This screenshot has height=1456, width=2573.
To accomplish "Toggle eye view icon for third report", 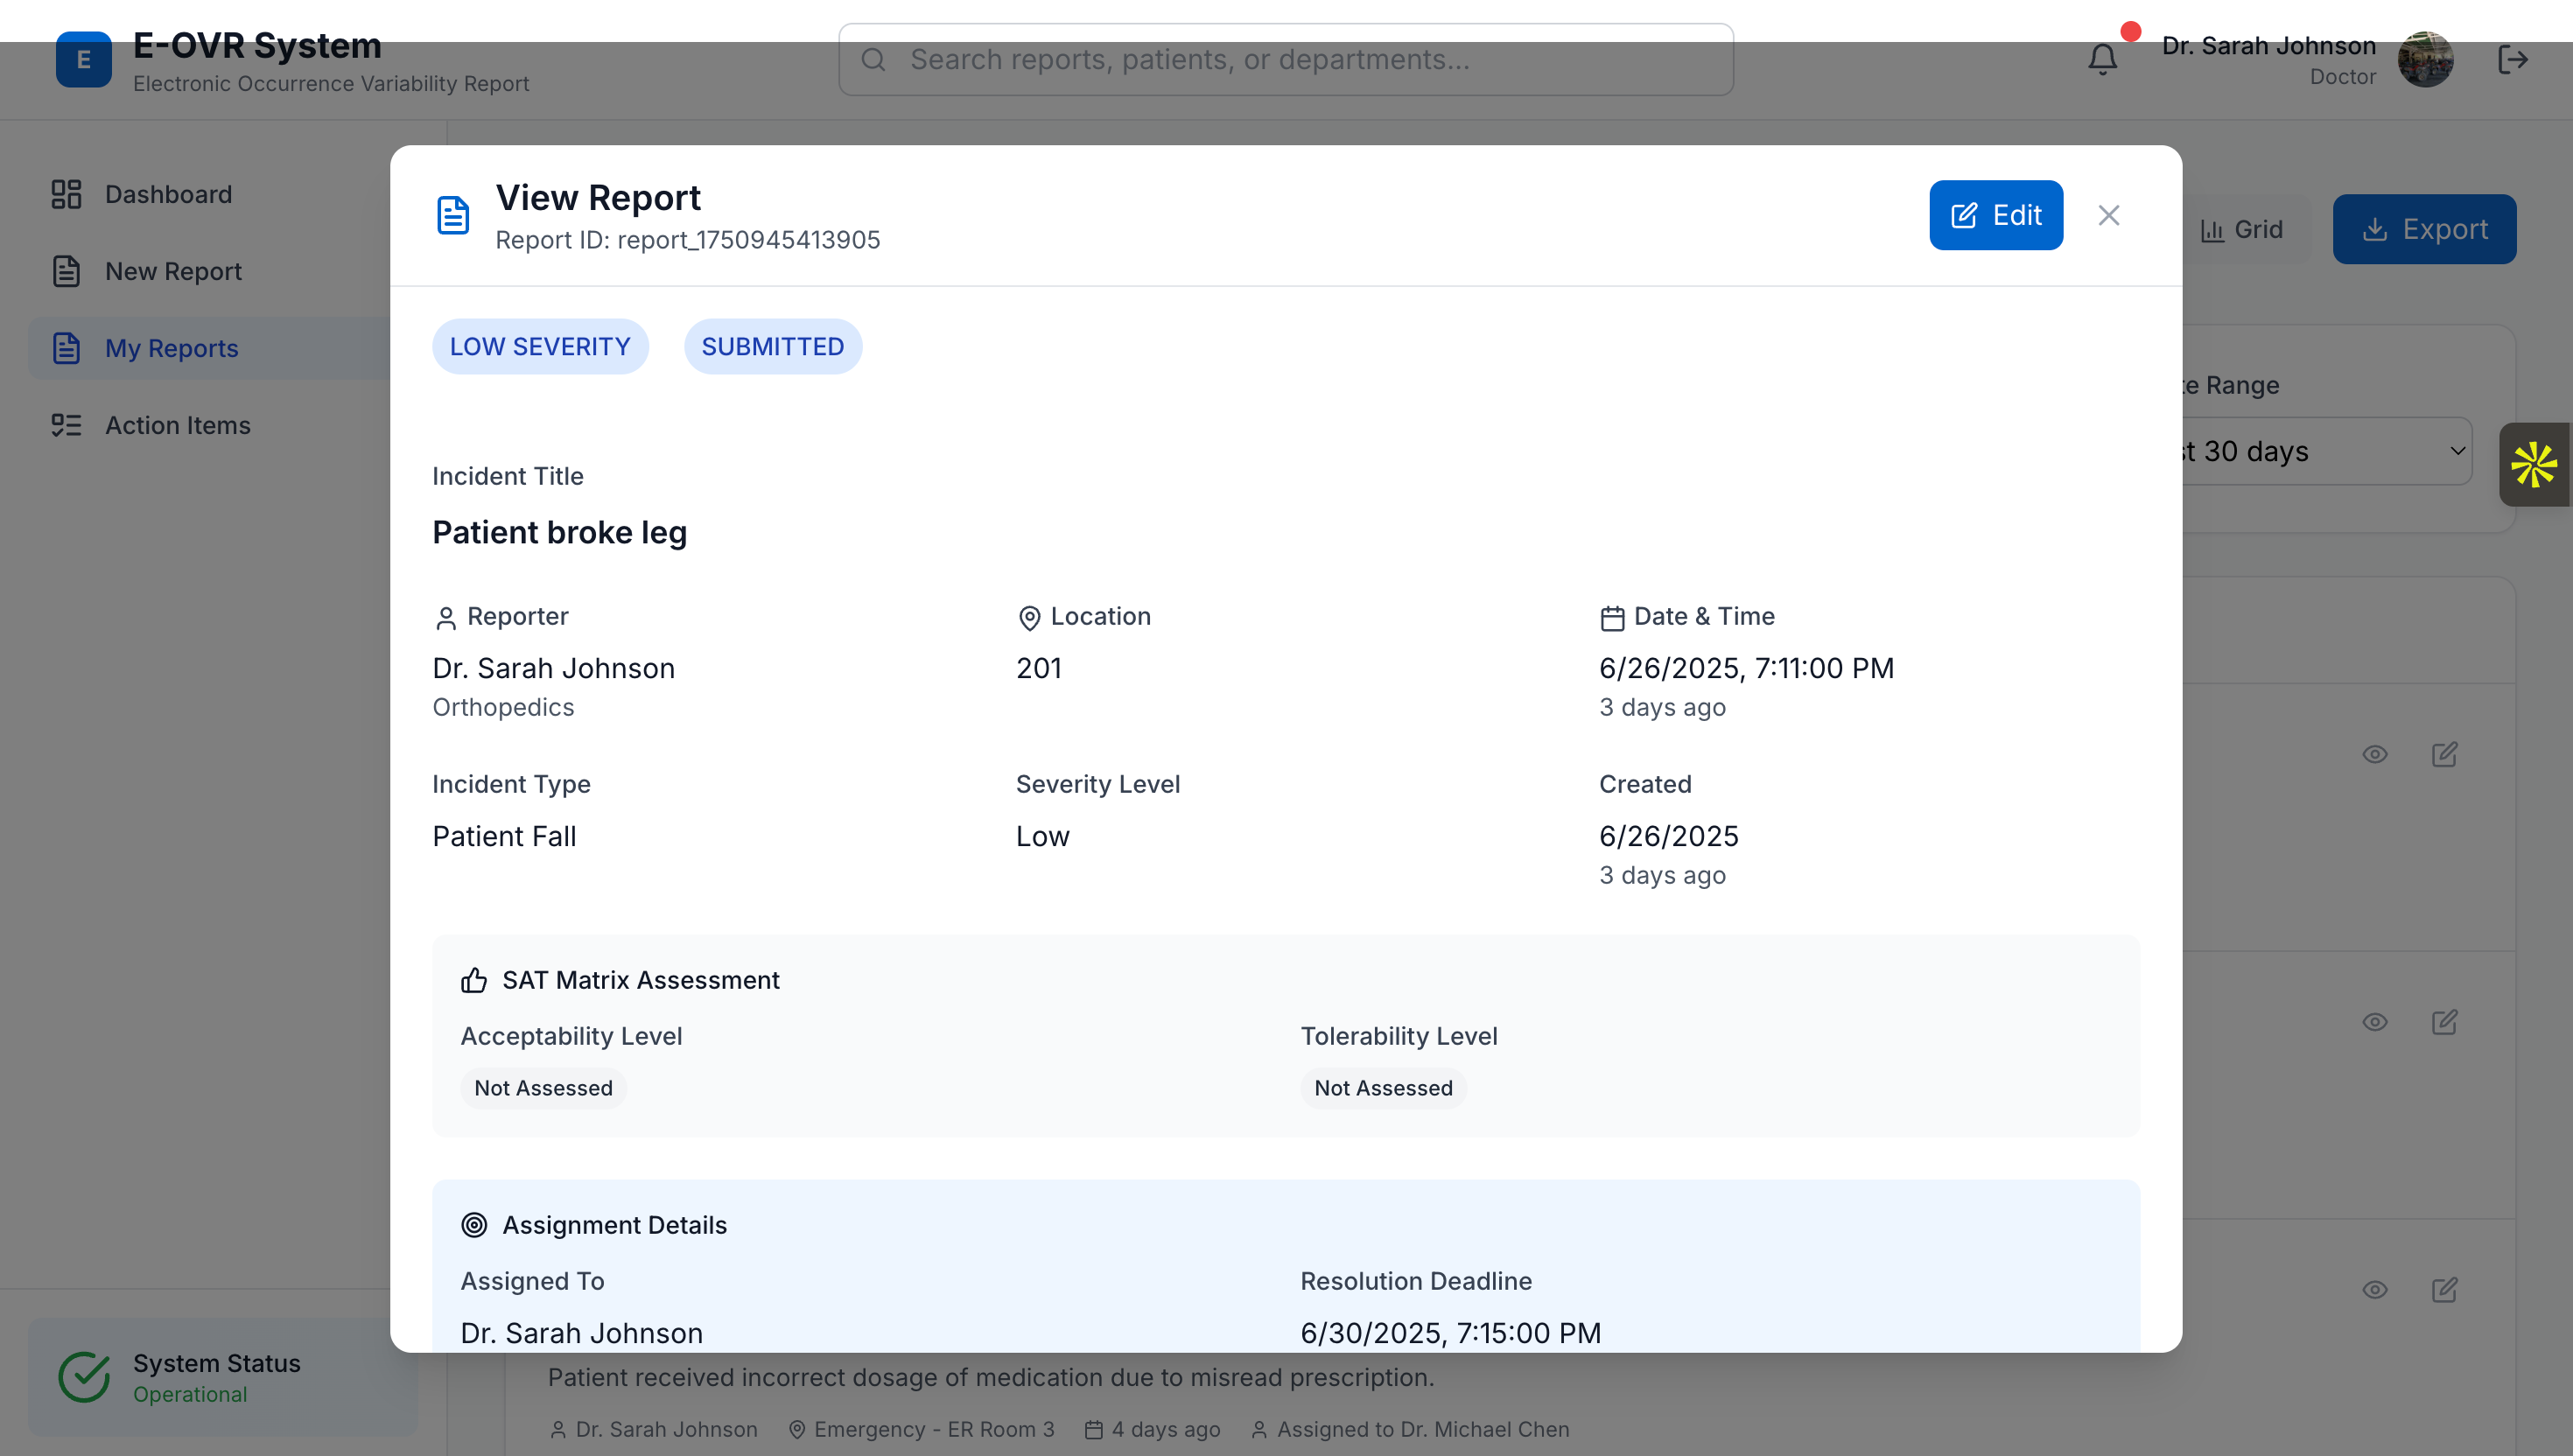I will coord(2374,1290).
